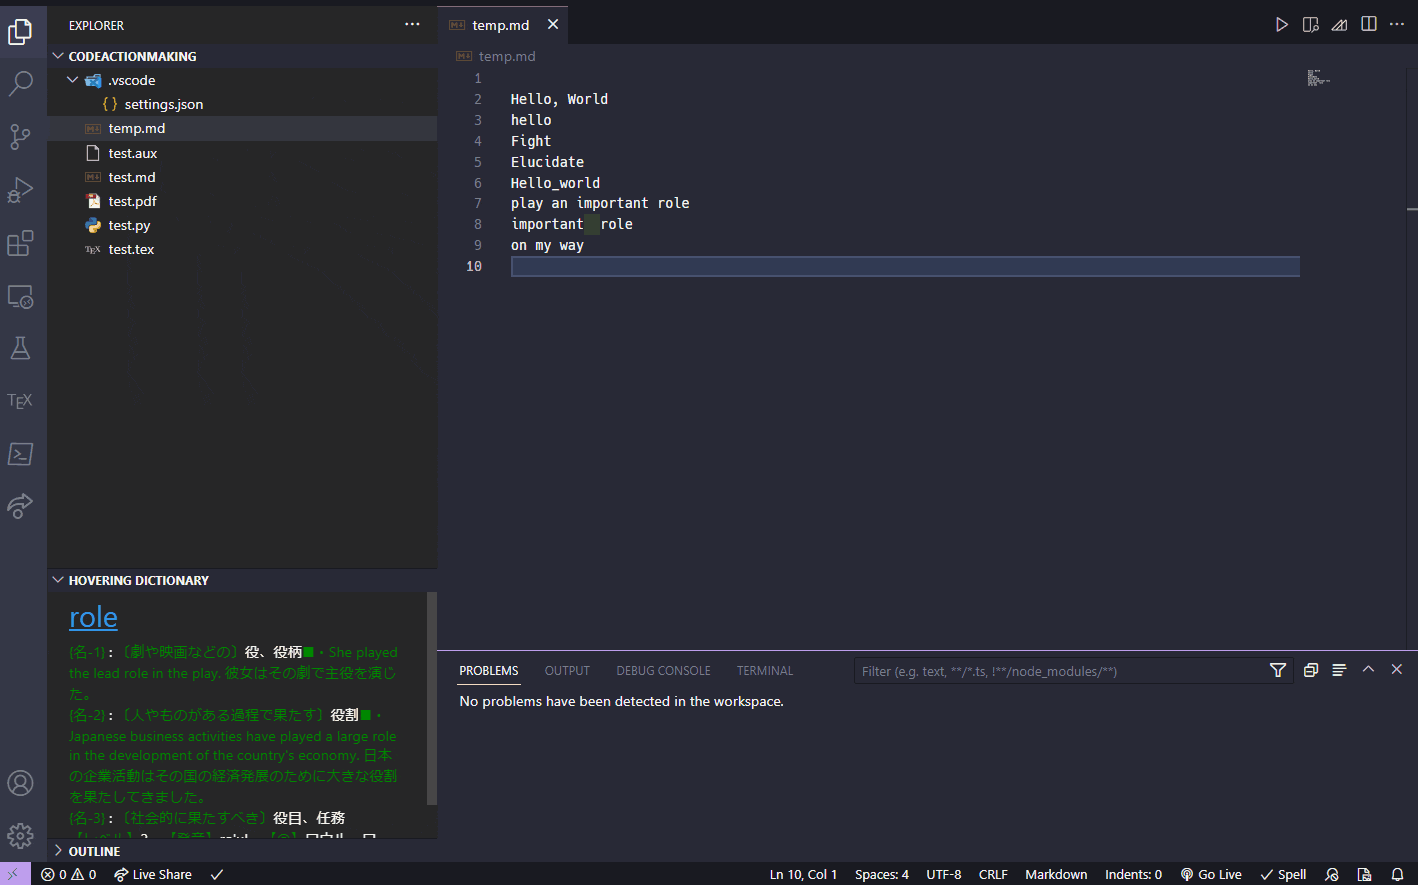This screenshot has width=1418, height=885.
Task: Start a Live Share session from the status bar
Action: tap(152, 874)
